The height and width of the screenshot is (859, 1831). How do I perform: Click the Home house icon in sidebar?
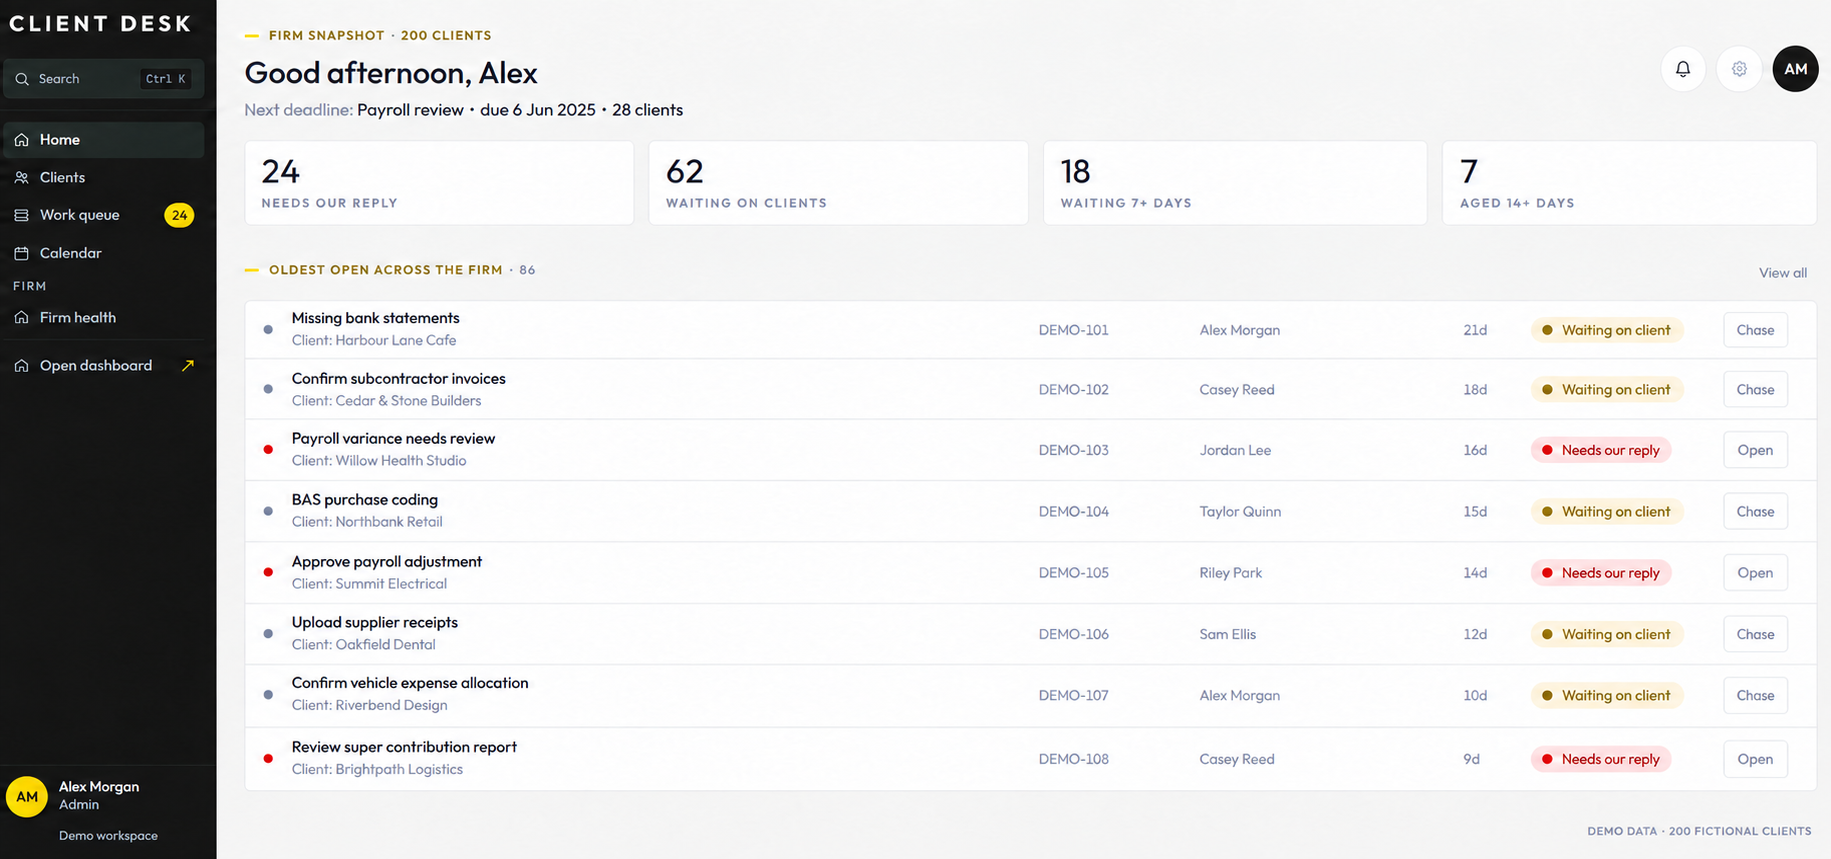[21, 140]
